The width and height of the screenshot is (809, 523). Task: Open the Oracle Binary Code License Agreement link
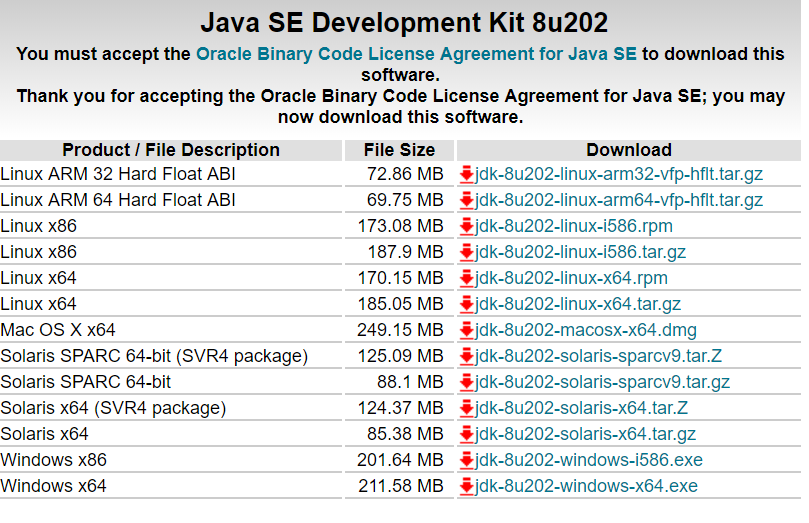(416, 54)
